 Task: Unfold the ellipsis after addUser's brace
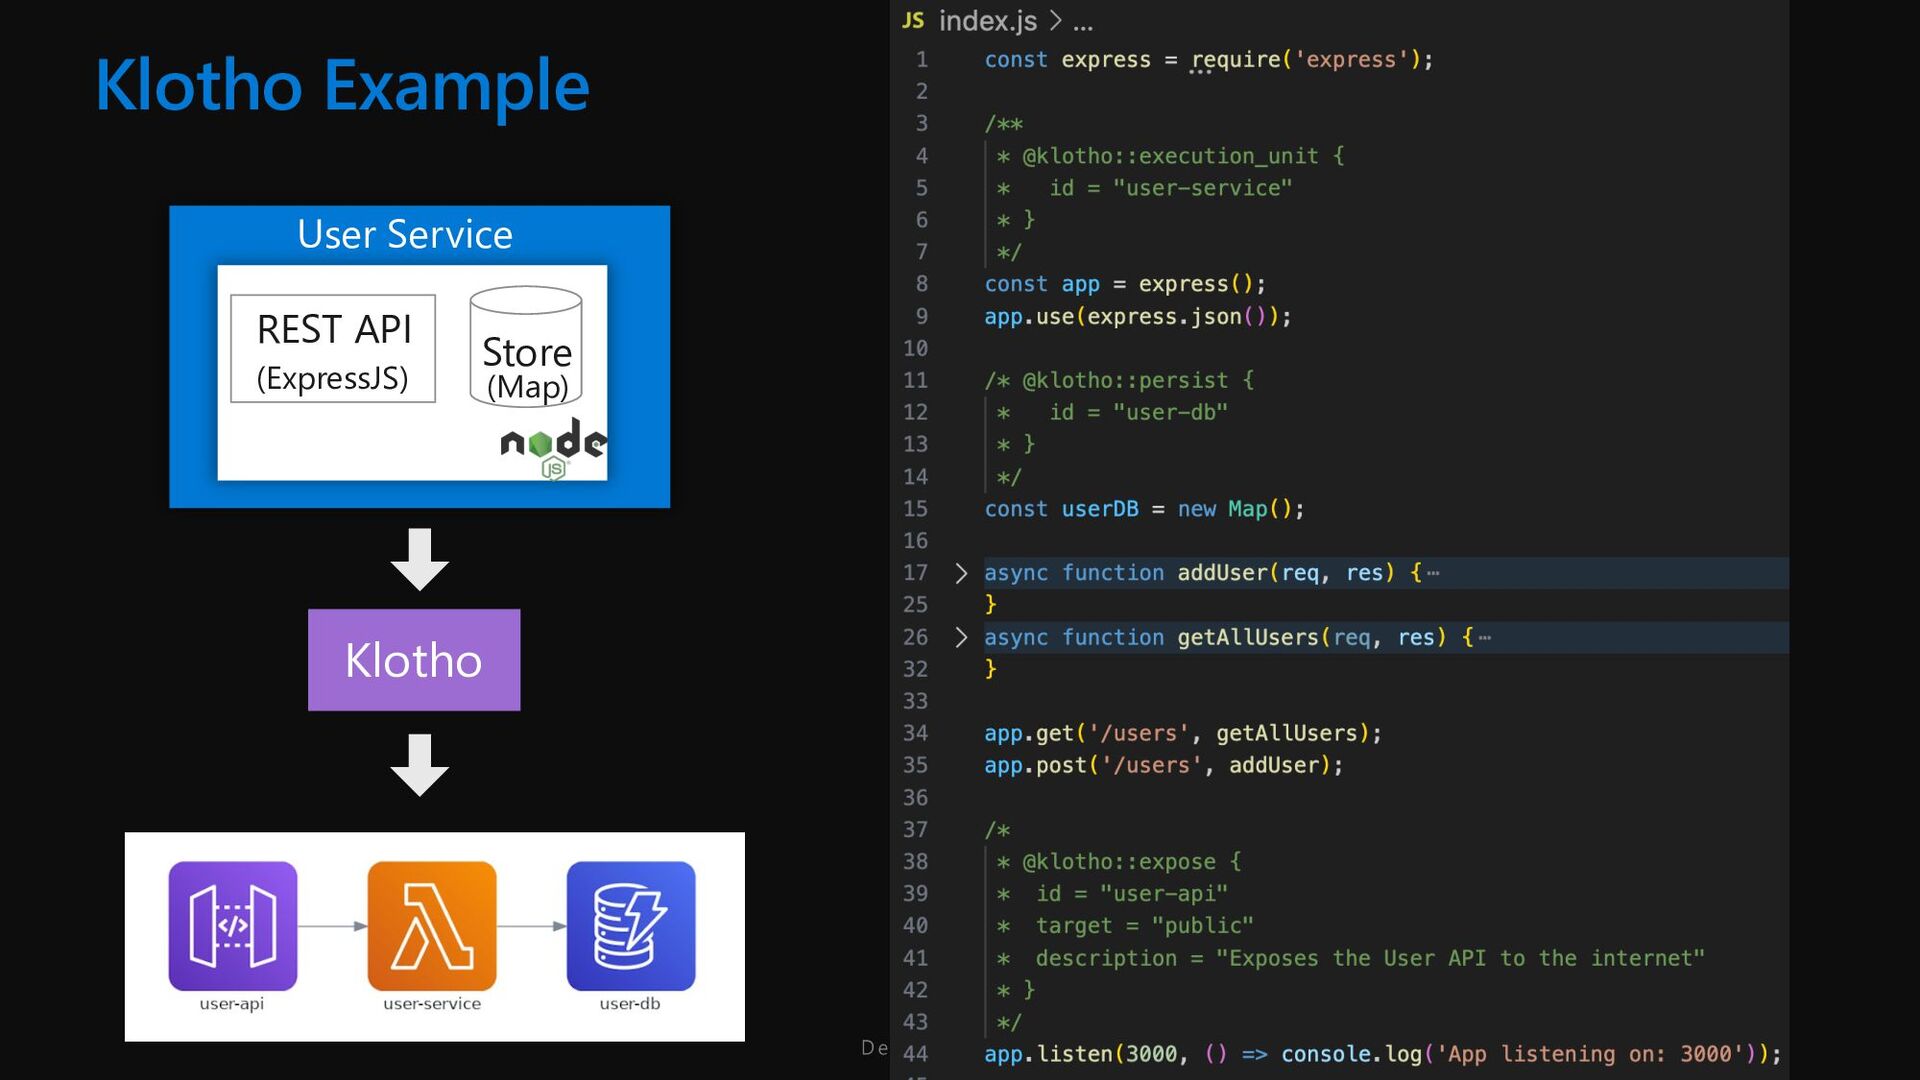point(1433,573)
